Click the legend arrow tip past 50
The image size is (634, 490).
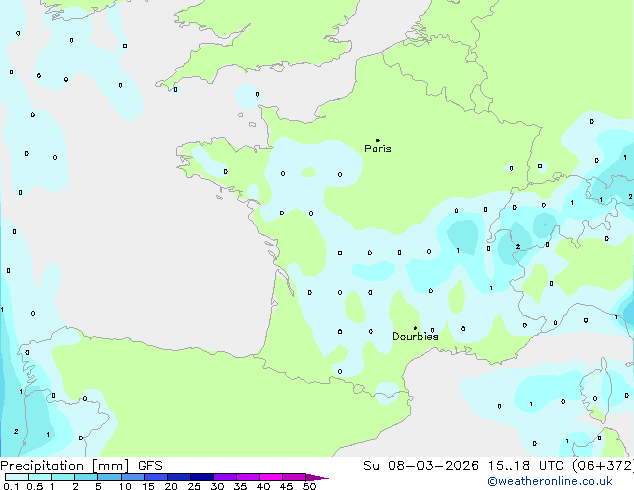coord(317,477)
